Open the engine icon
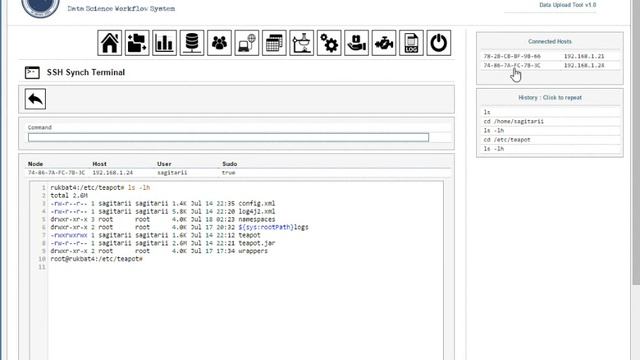This screenshot has width=640, height=360. point(384,43)
